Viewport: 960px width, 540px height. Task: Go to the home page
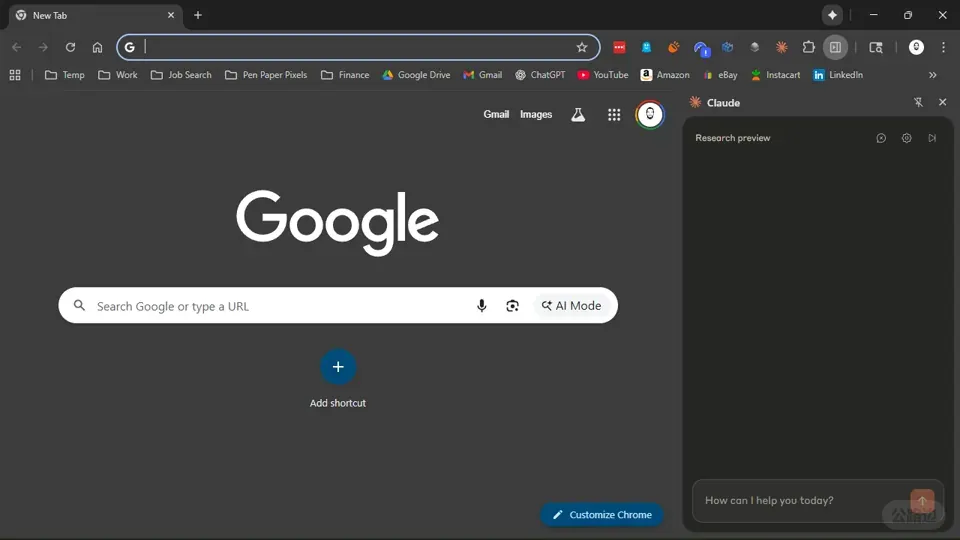tap(97, 47)
